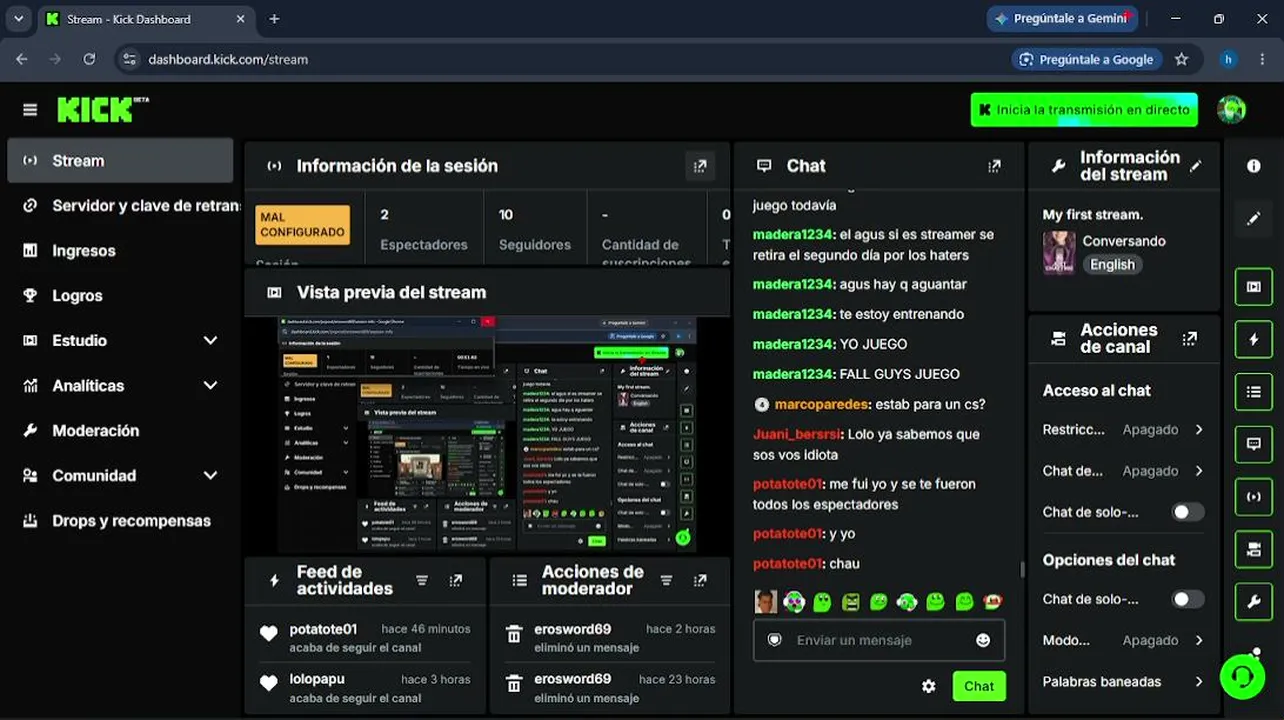The height and width of the screenshot is (720, 1284).
Task: Filter the Feed de actividades list
Action: (x=422, y=580)
